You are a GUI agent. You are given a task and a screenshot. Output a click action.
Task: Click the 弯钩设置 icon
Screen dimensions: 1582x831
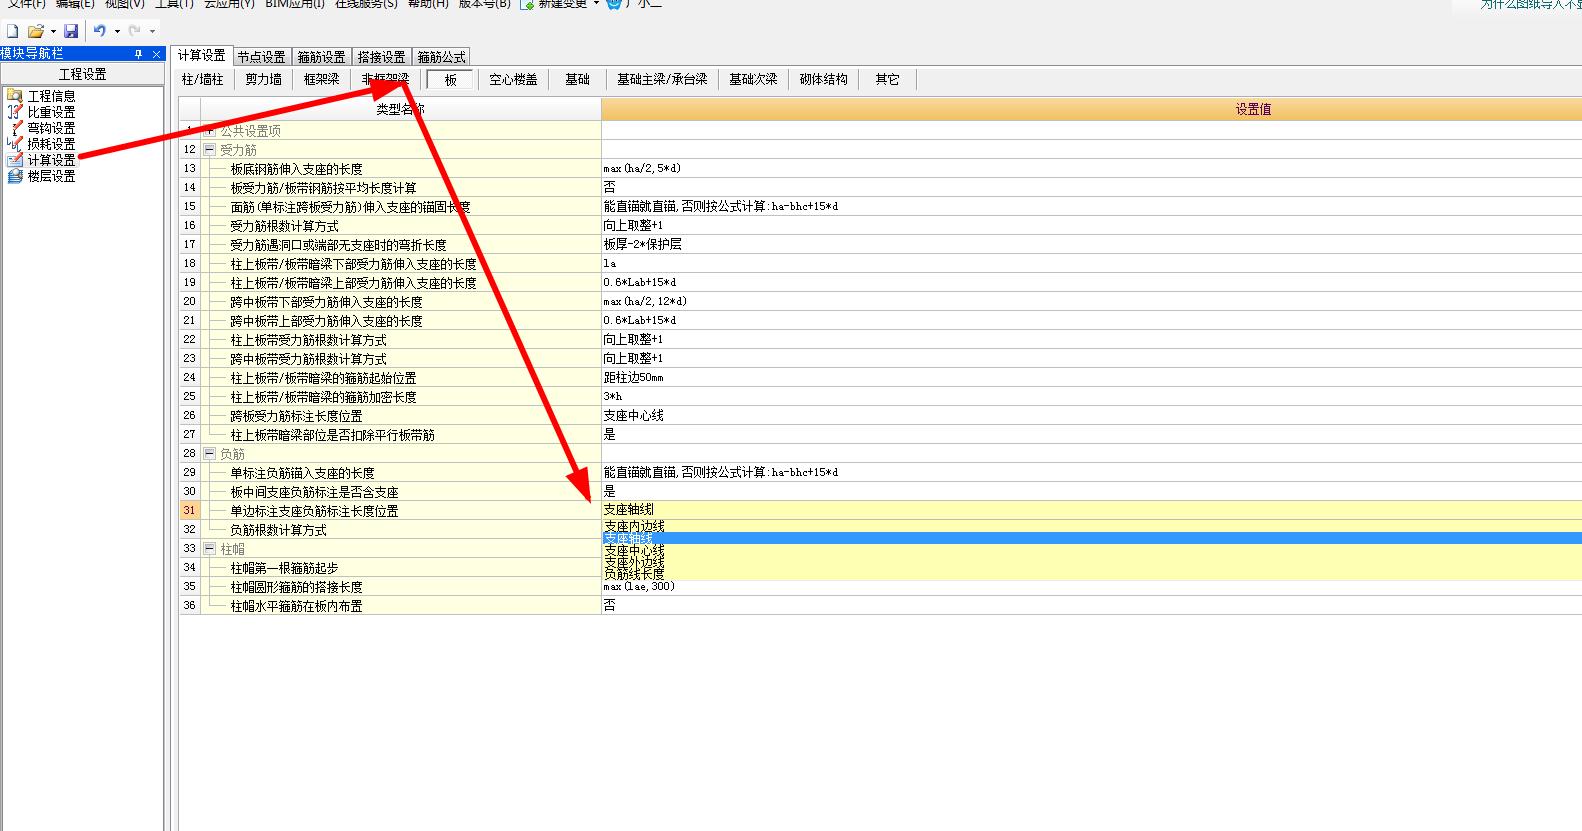[15, 128]
